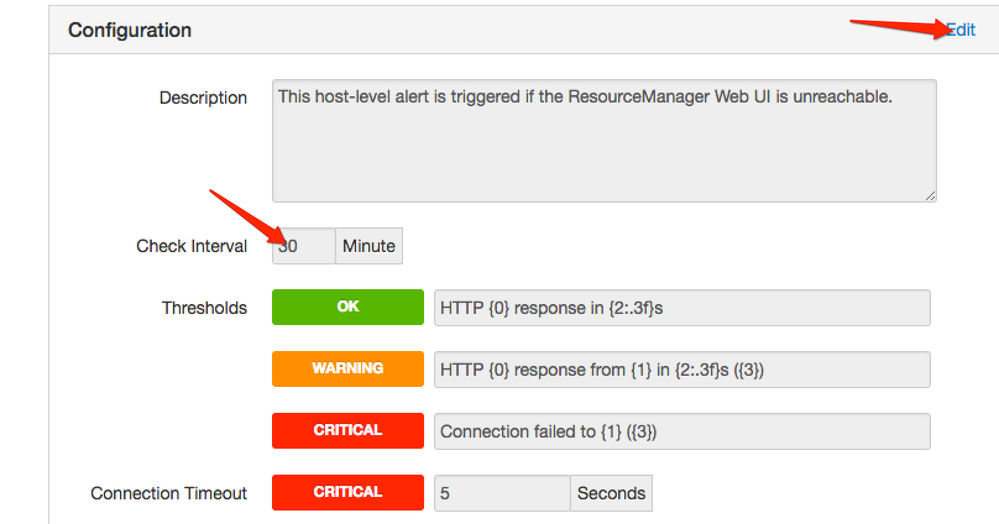This screenshot has width=999, height=524.
Task: Click the Connection Timeout label
Action: [x=169, y=493]
